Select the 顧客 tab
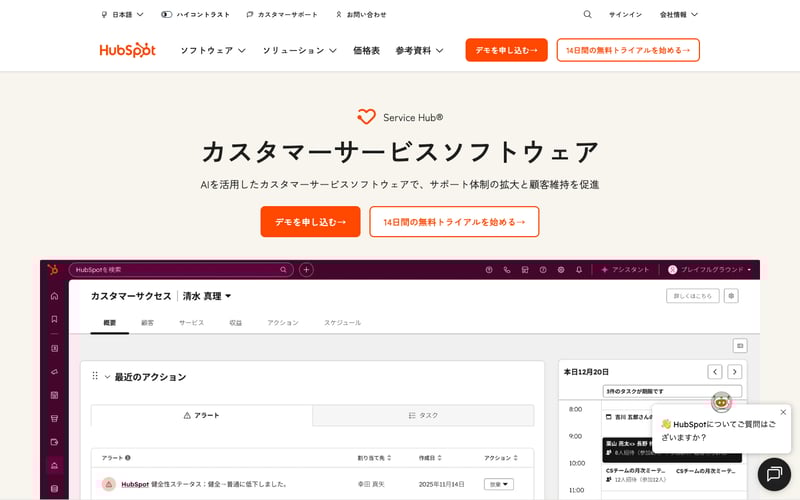This screenshot has height=500, width=800. (x=147, y=322)
